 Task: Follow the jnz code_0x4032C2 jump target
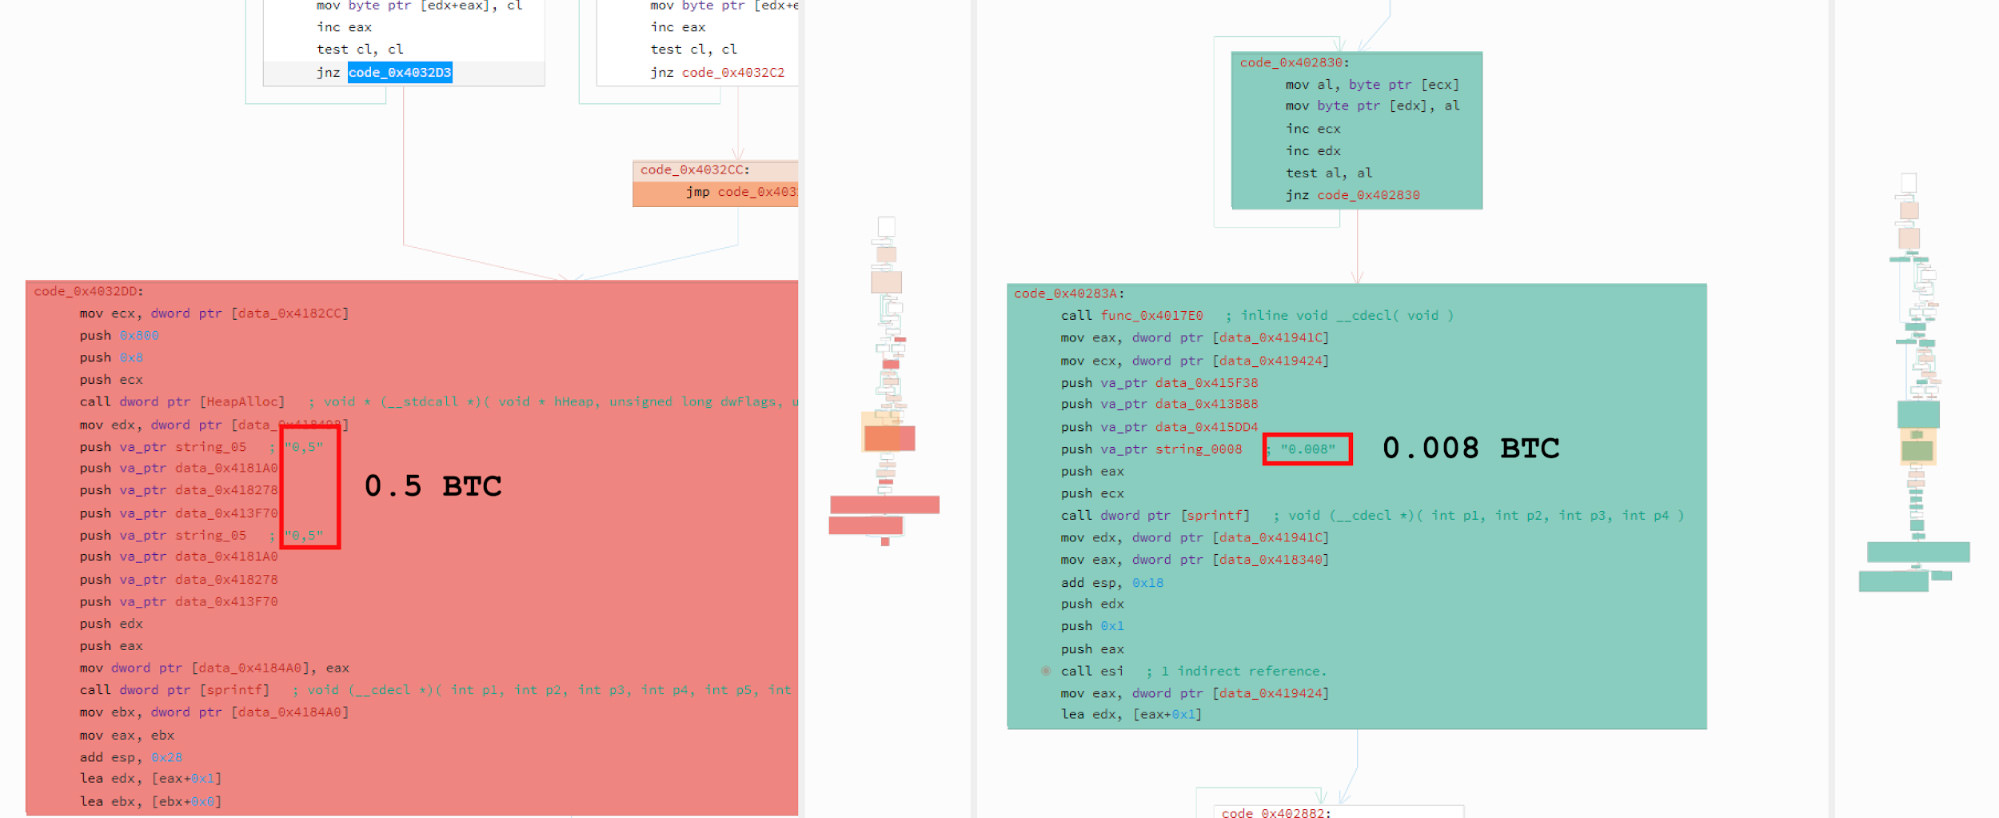(x=733, y=72)
